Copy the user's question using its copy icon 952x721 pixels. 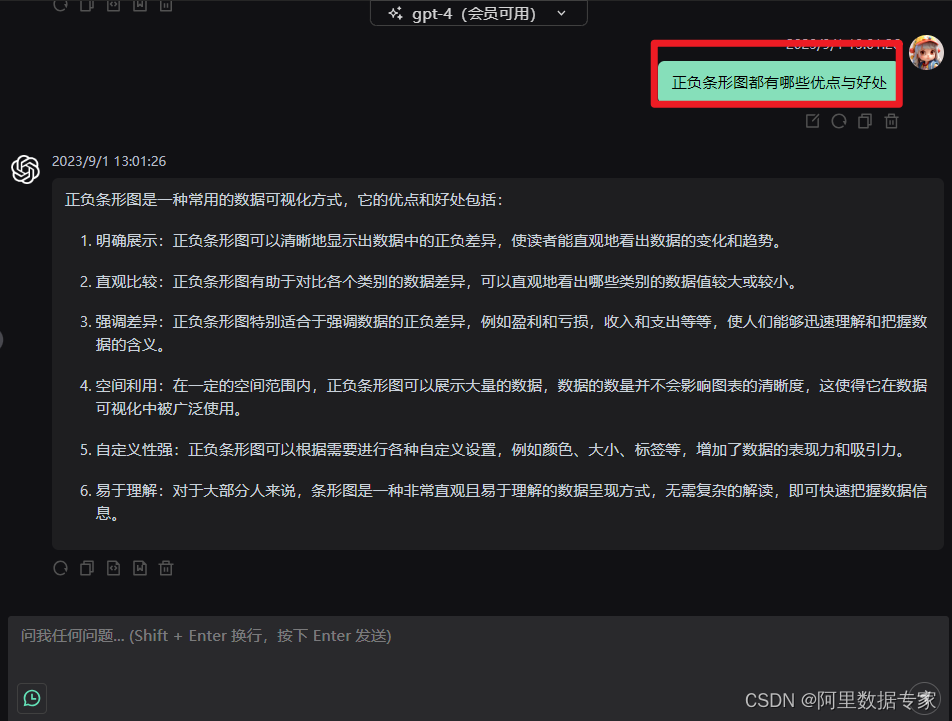pos(864,120)
